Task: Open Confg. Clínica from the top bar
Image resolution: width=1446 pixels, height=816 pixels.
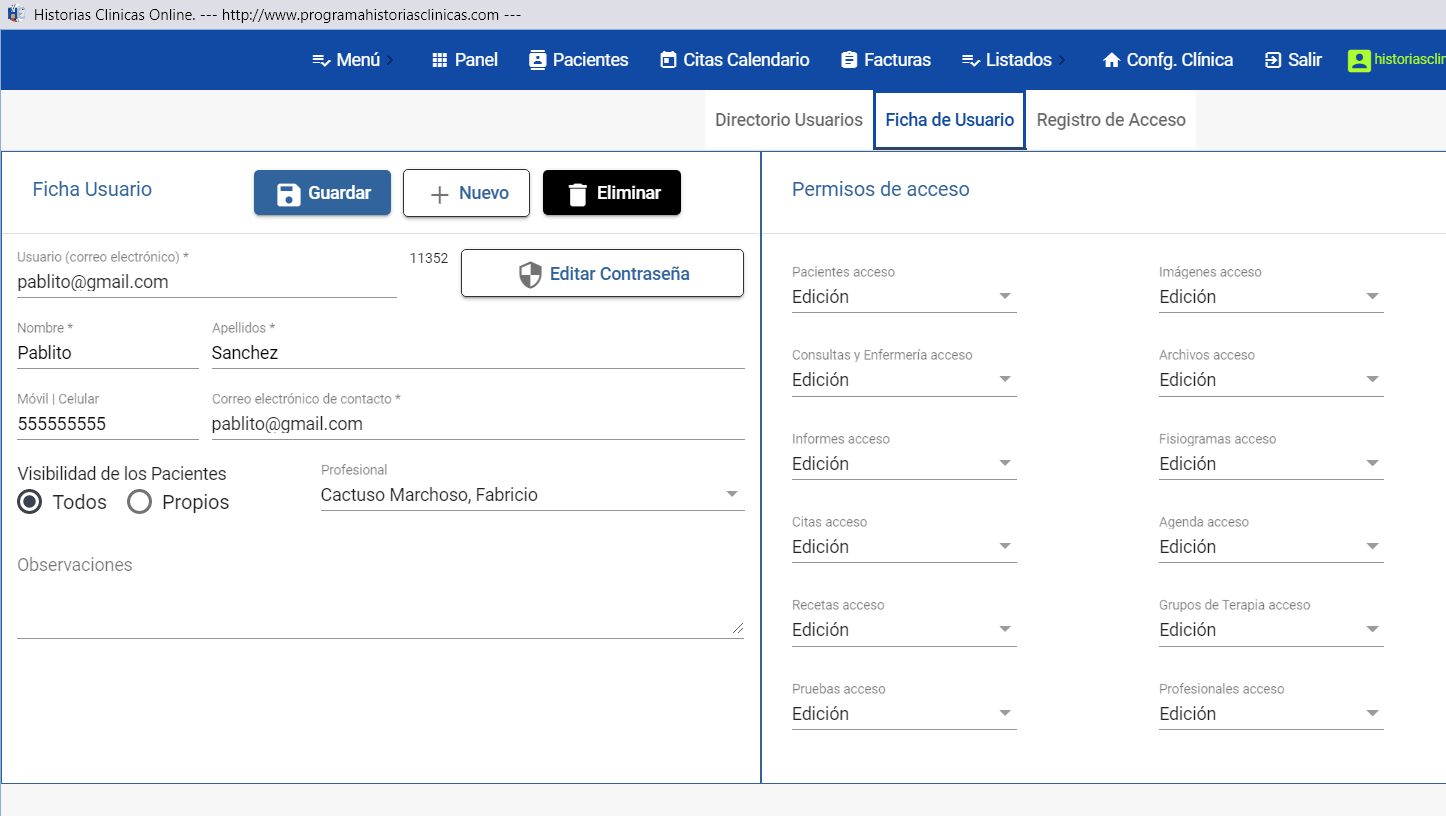Action: coord(1167,60)
